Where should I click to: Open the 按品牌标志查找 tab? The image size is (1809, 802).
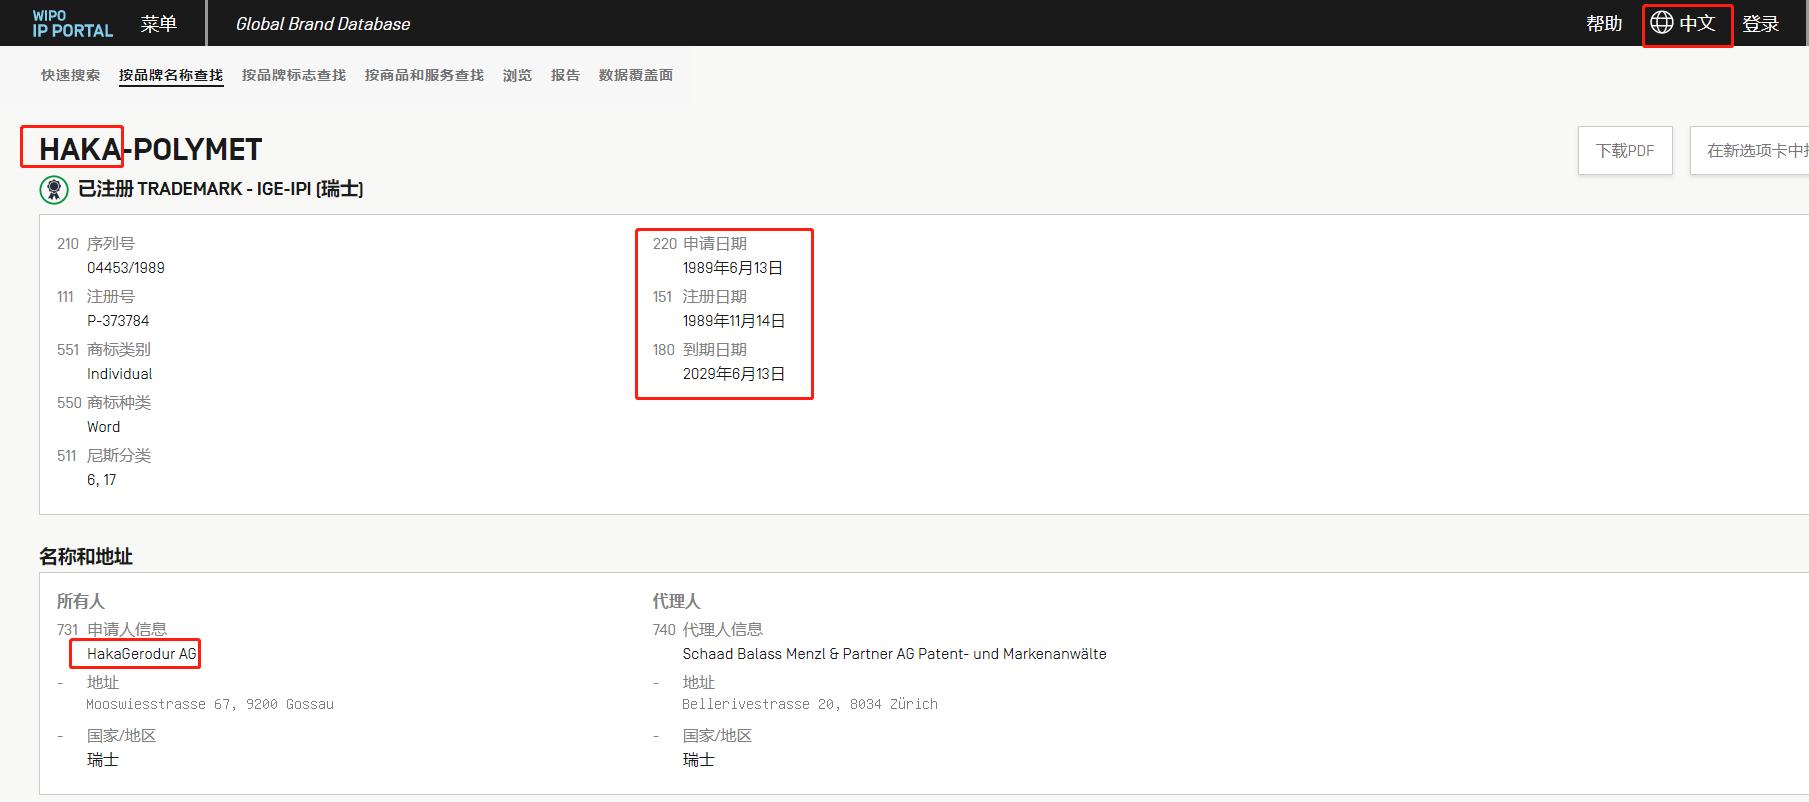tap(293, 75)
